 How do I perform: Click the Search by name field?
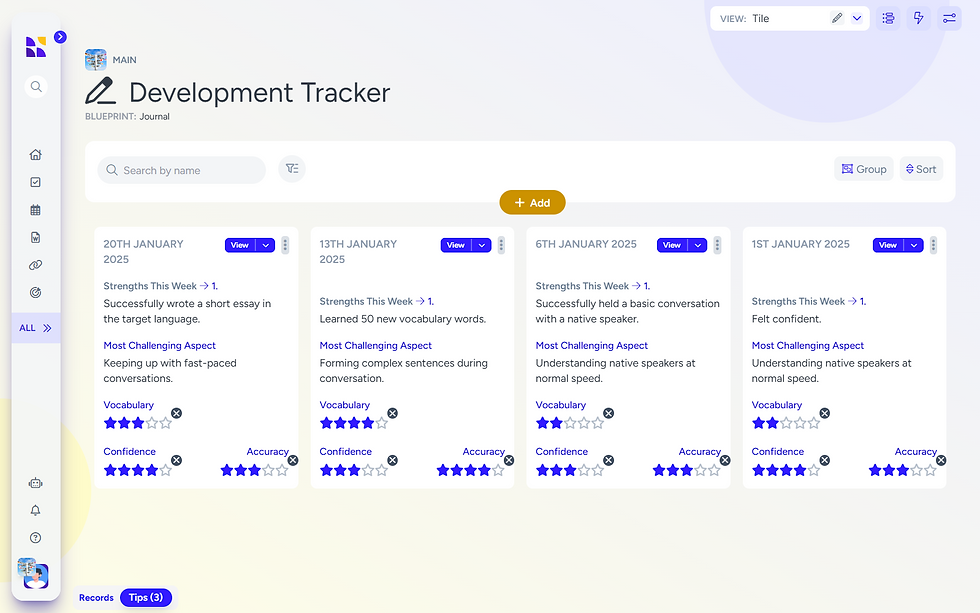[x=181, y=170]
